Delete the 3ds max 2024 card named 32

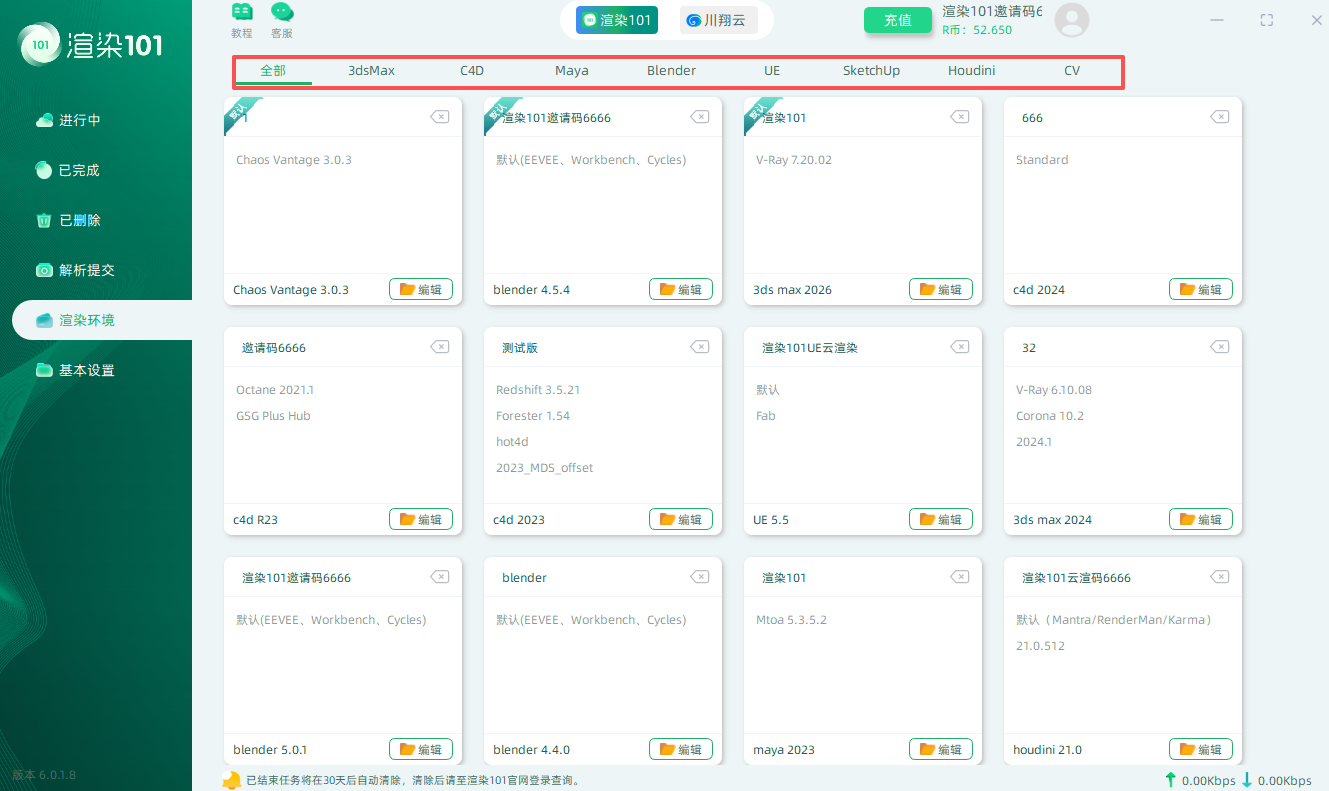point(1220,347)
